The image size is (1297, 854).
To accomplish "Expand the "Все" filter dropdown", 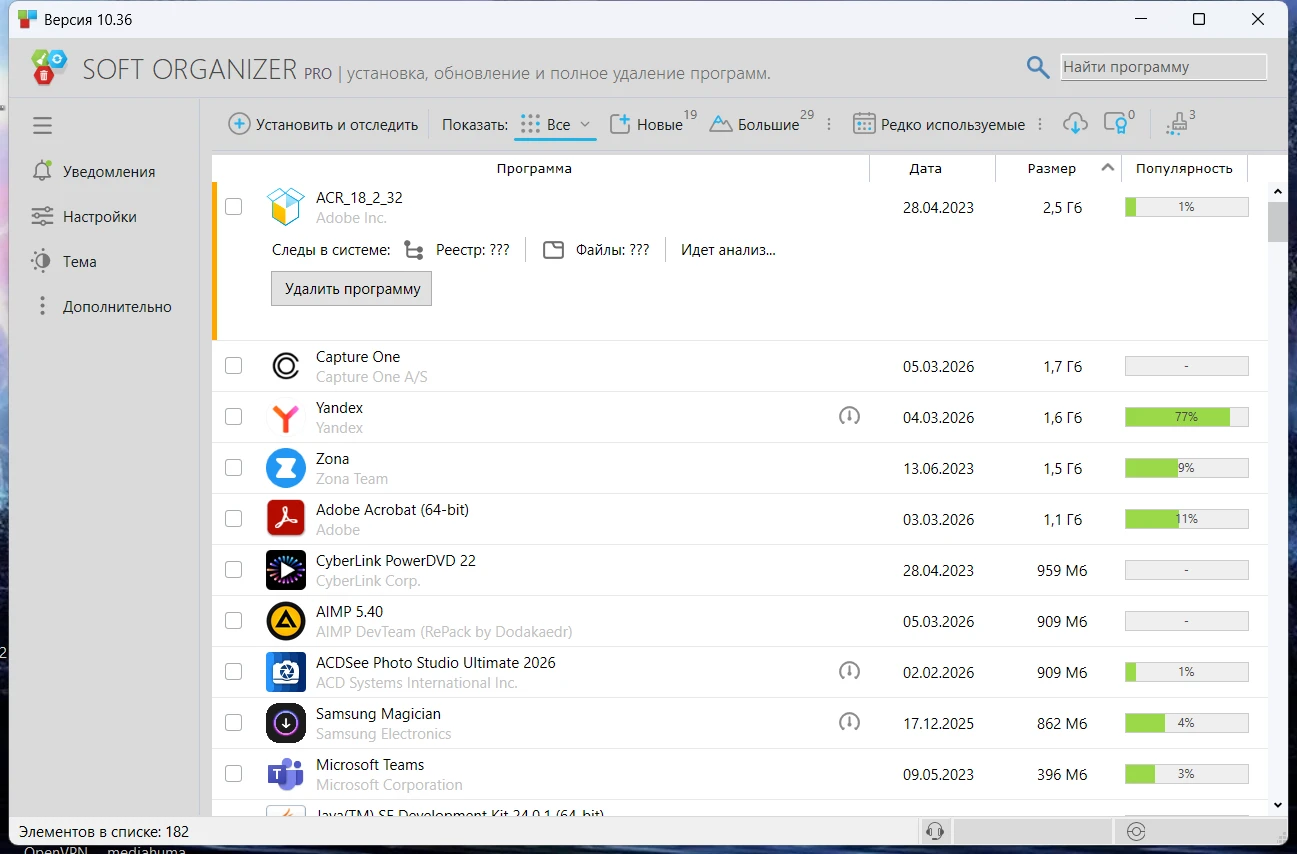I will coord(585,124).
